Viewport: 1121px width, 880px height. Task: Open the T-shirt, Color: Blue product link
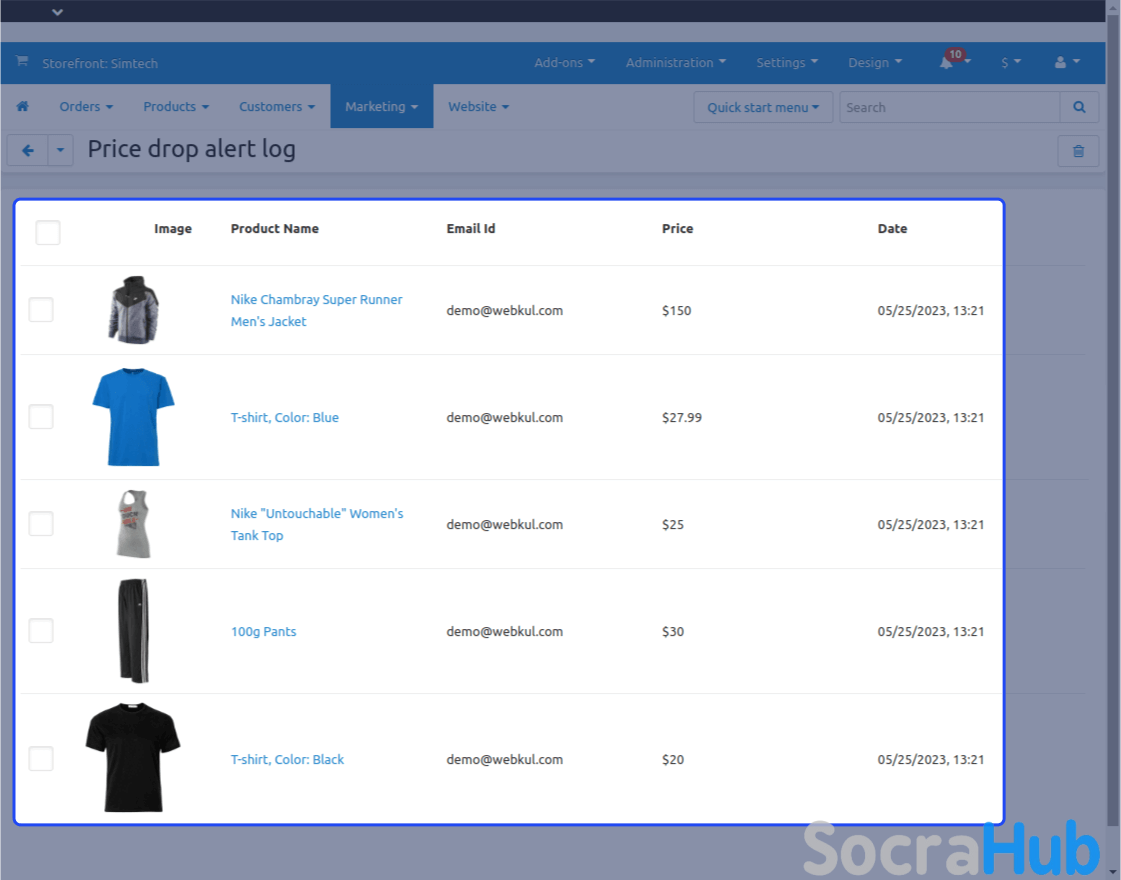285,418
